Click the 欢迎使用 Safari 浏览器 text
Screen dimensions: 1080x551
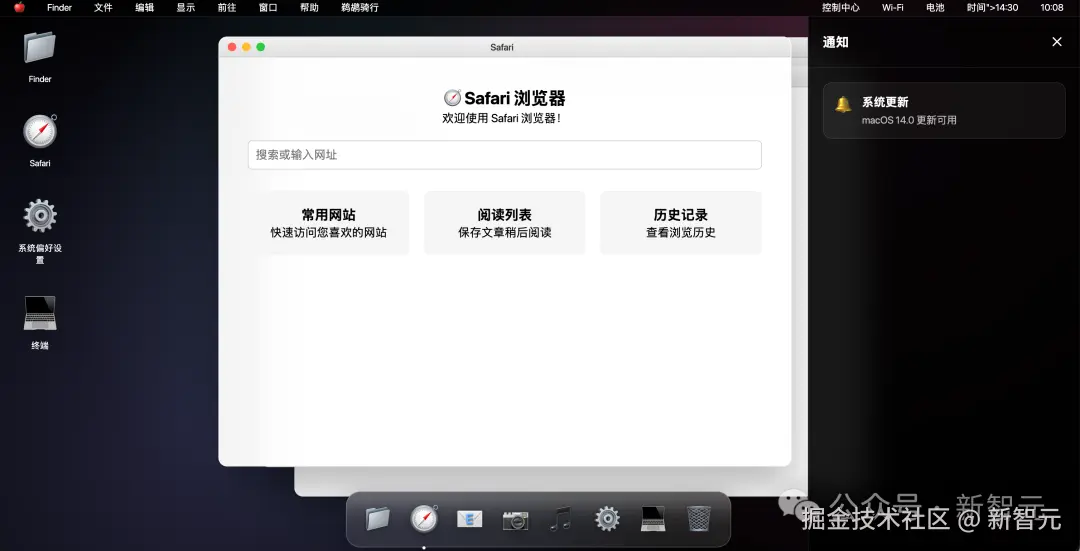[501, 118]
